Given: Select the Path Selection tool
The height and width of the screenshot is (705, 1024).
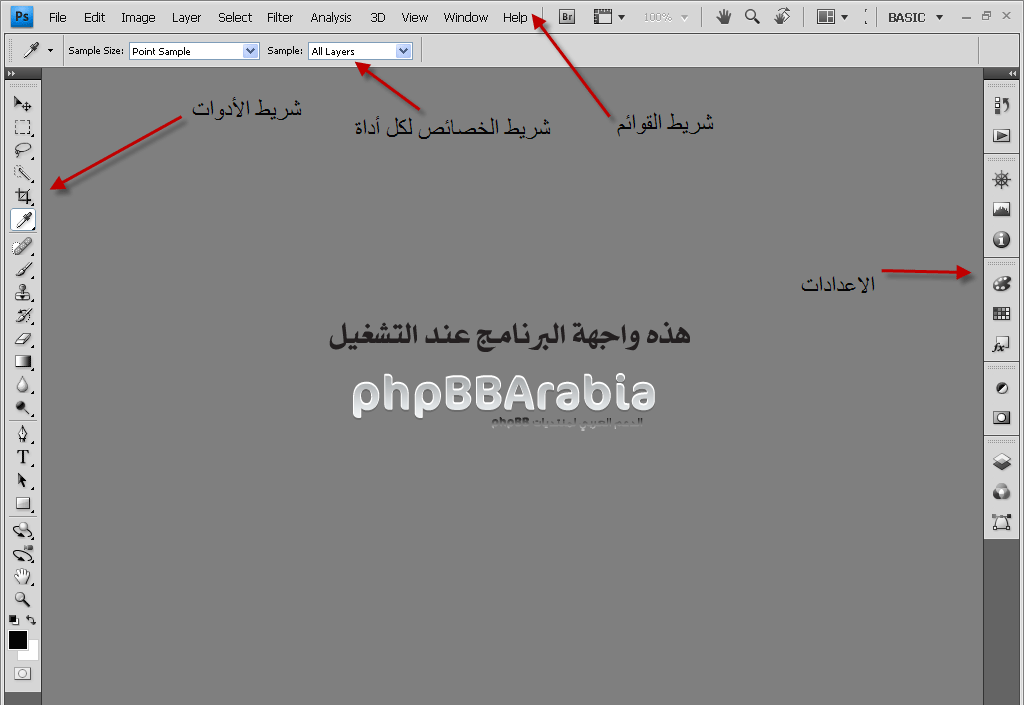Looking at the screenshot, I should (x=23, y=480).
